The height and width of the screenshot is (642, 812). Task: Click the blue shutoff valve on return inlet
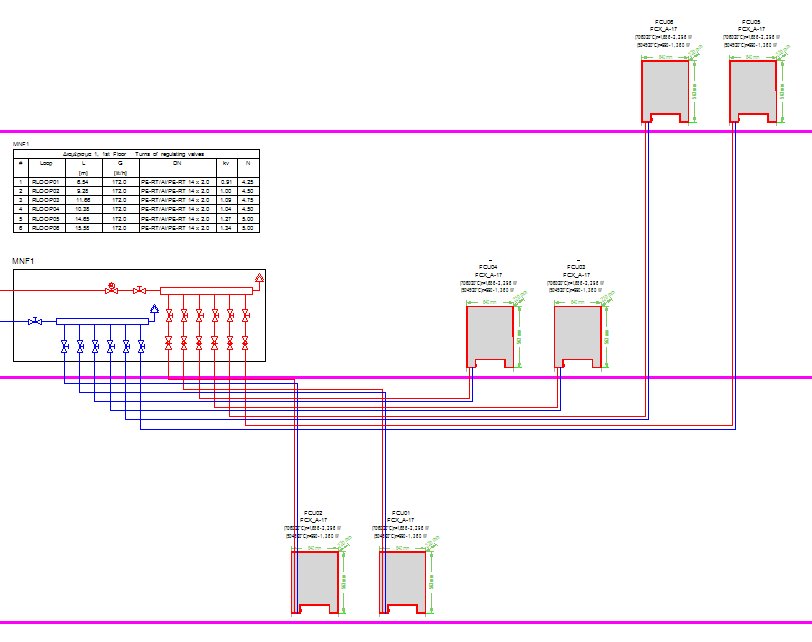point(36,321)
